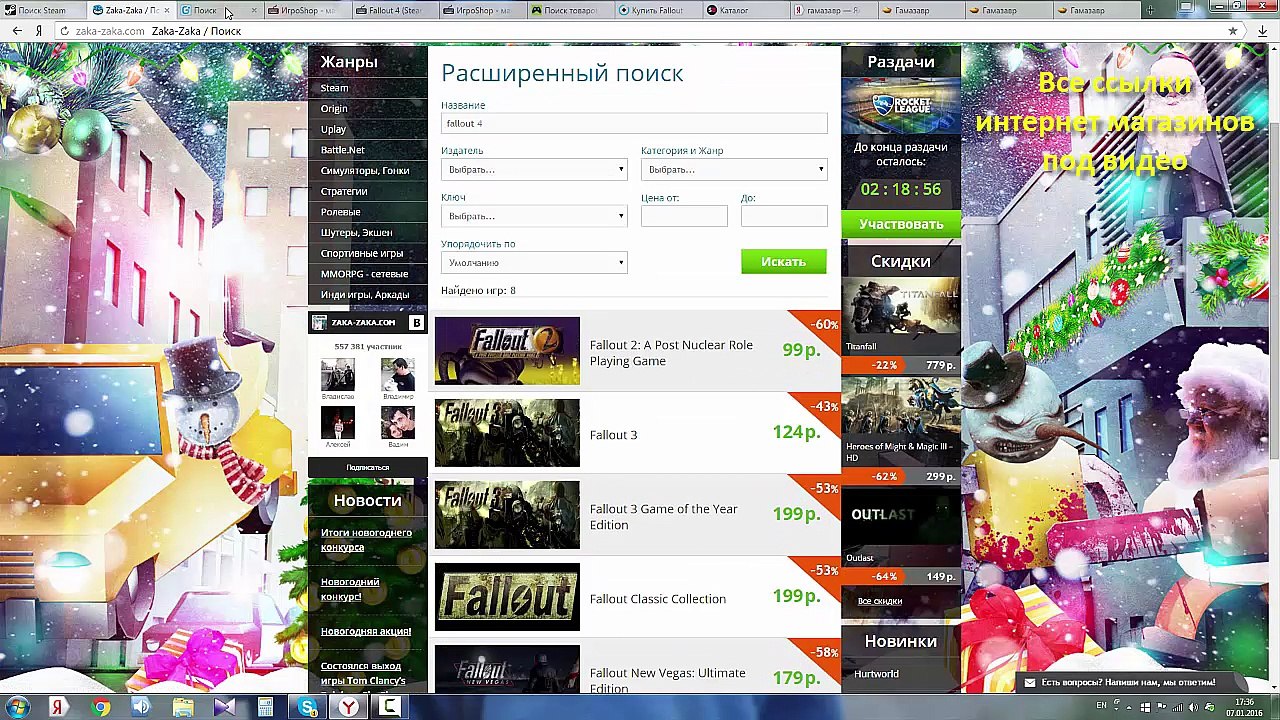Click the Название search input
This screenshot has height=720, width=1280.
(634, 123)
